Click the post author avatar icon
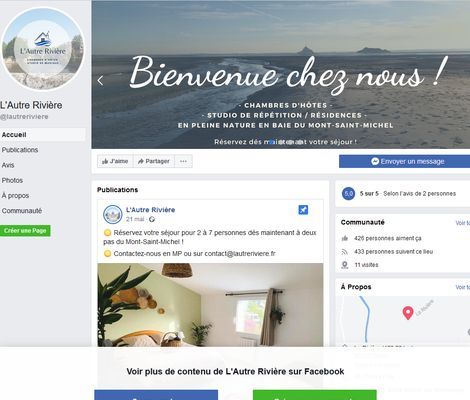 click(x=113, y=214)
